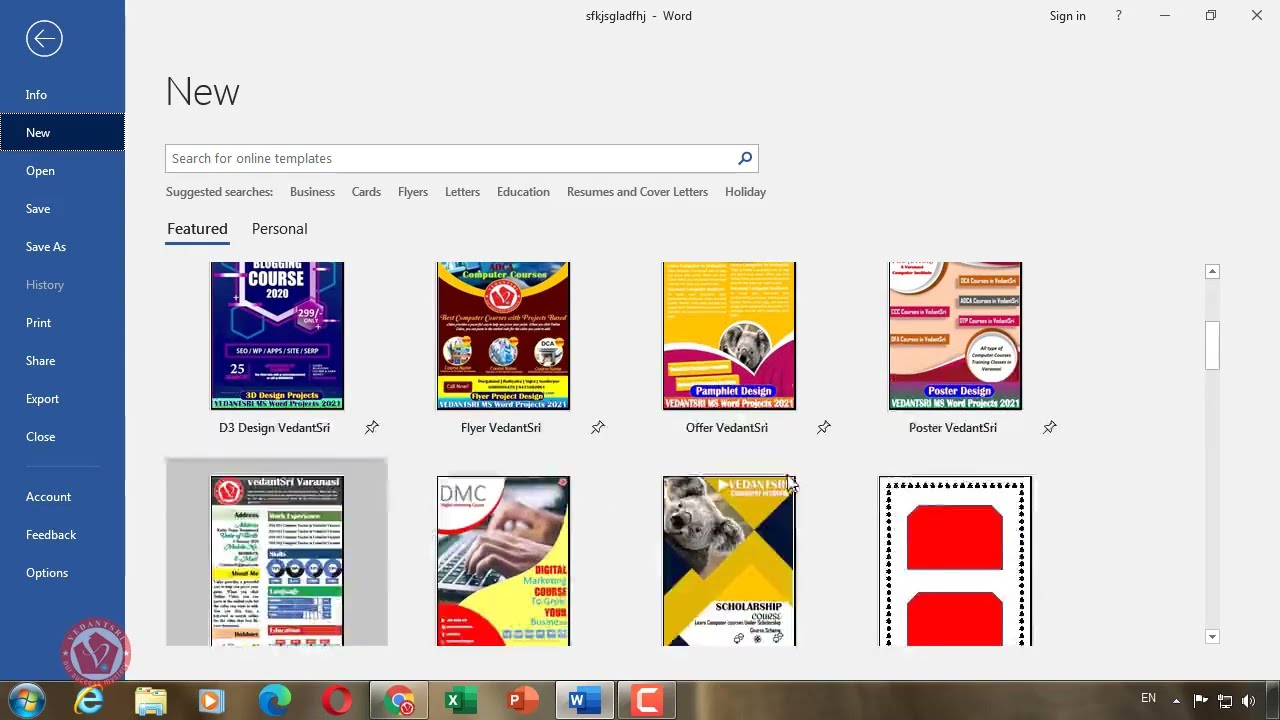
Task: Click Close in the Backstage sidebar
Action: (62, 437)
